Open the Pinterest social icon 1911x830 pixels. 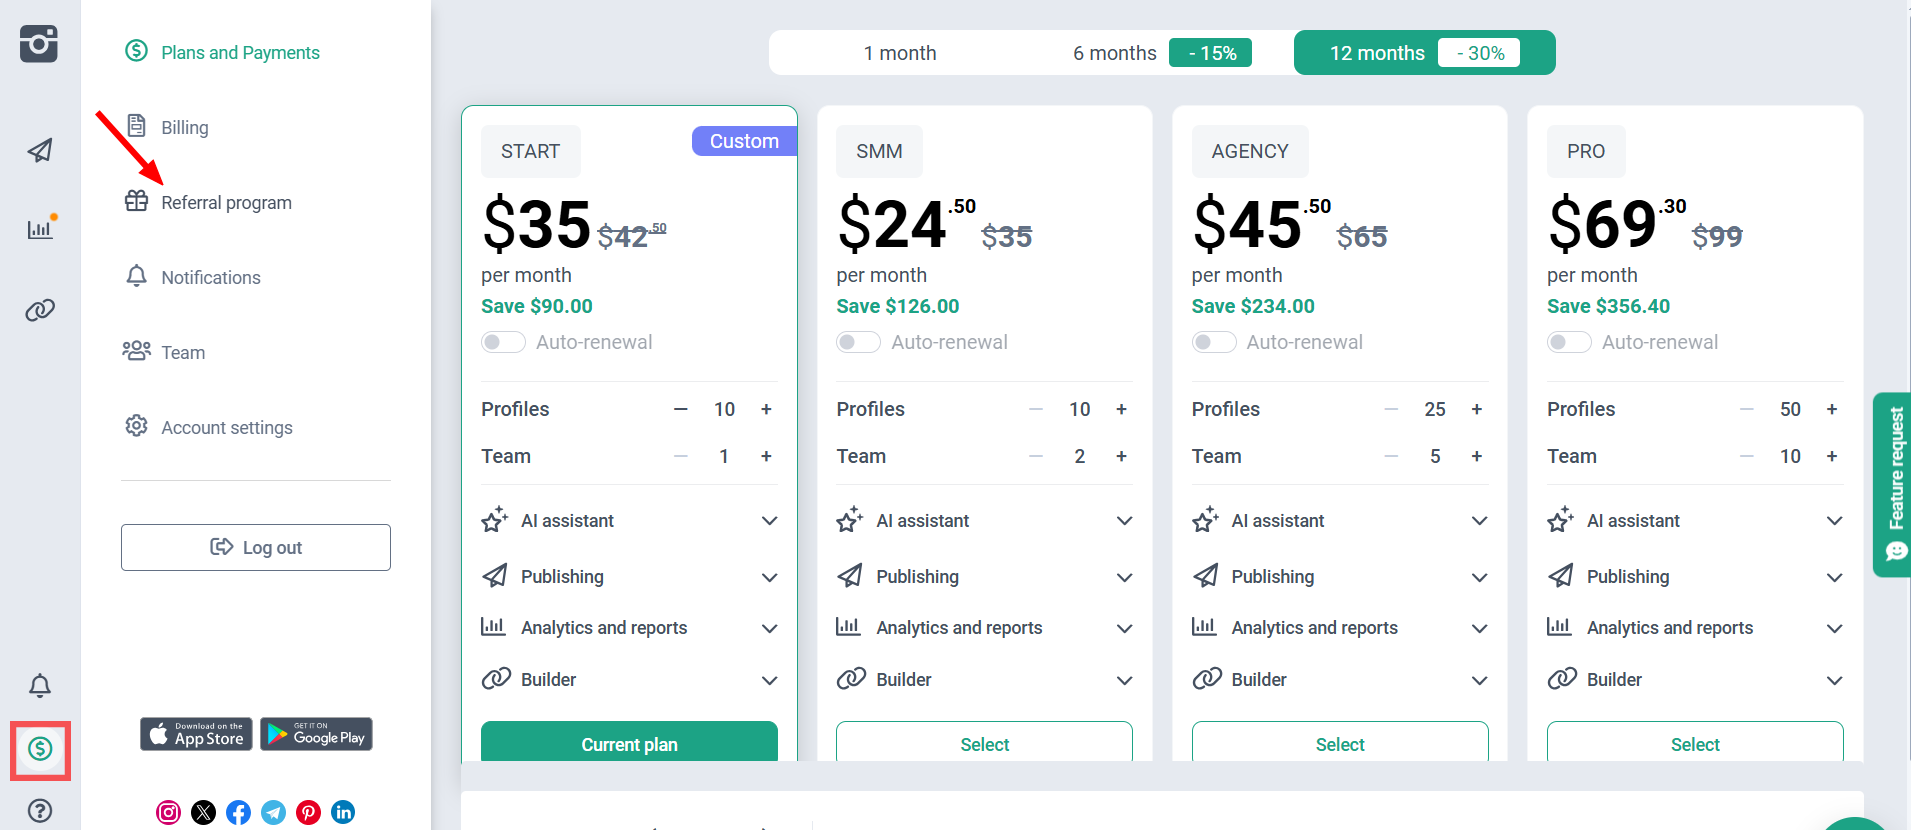(308, 812)
